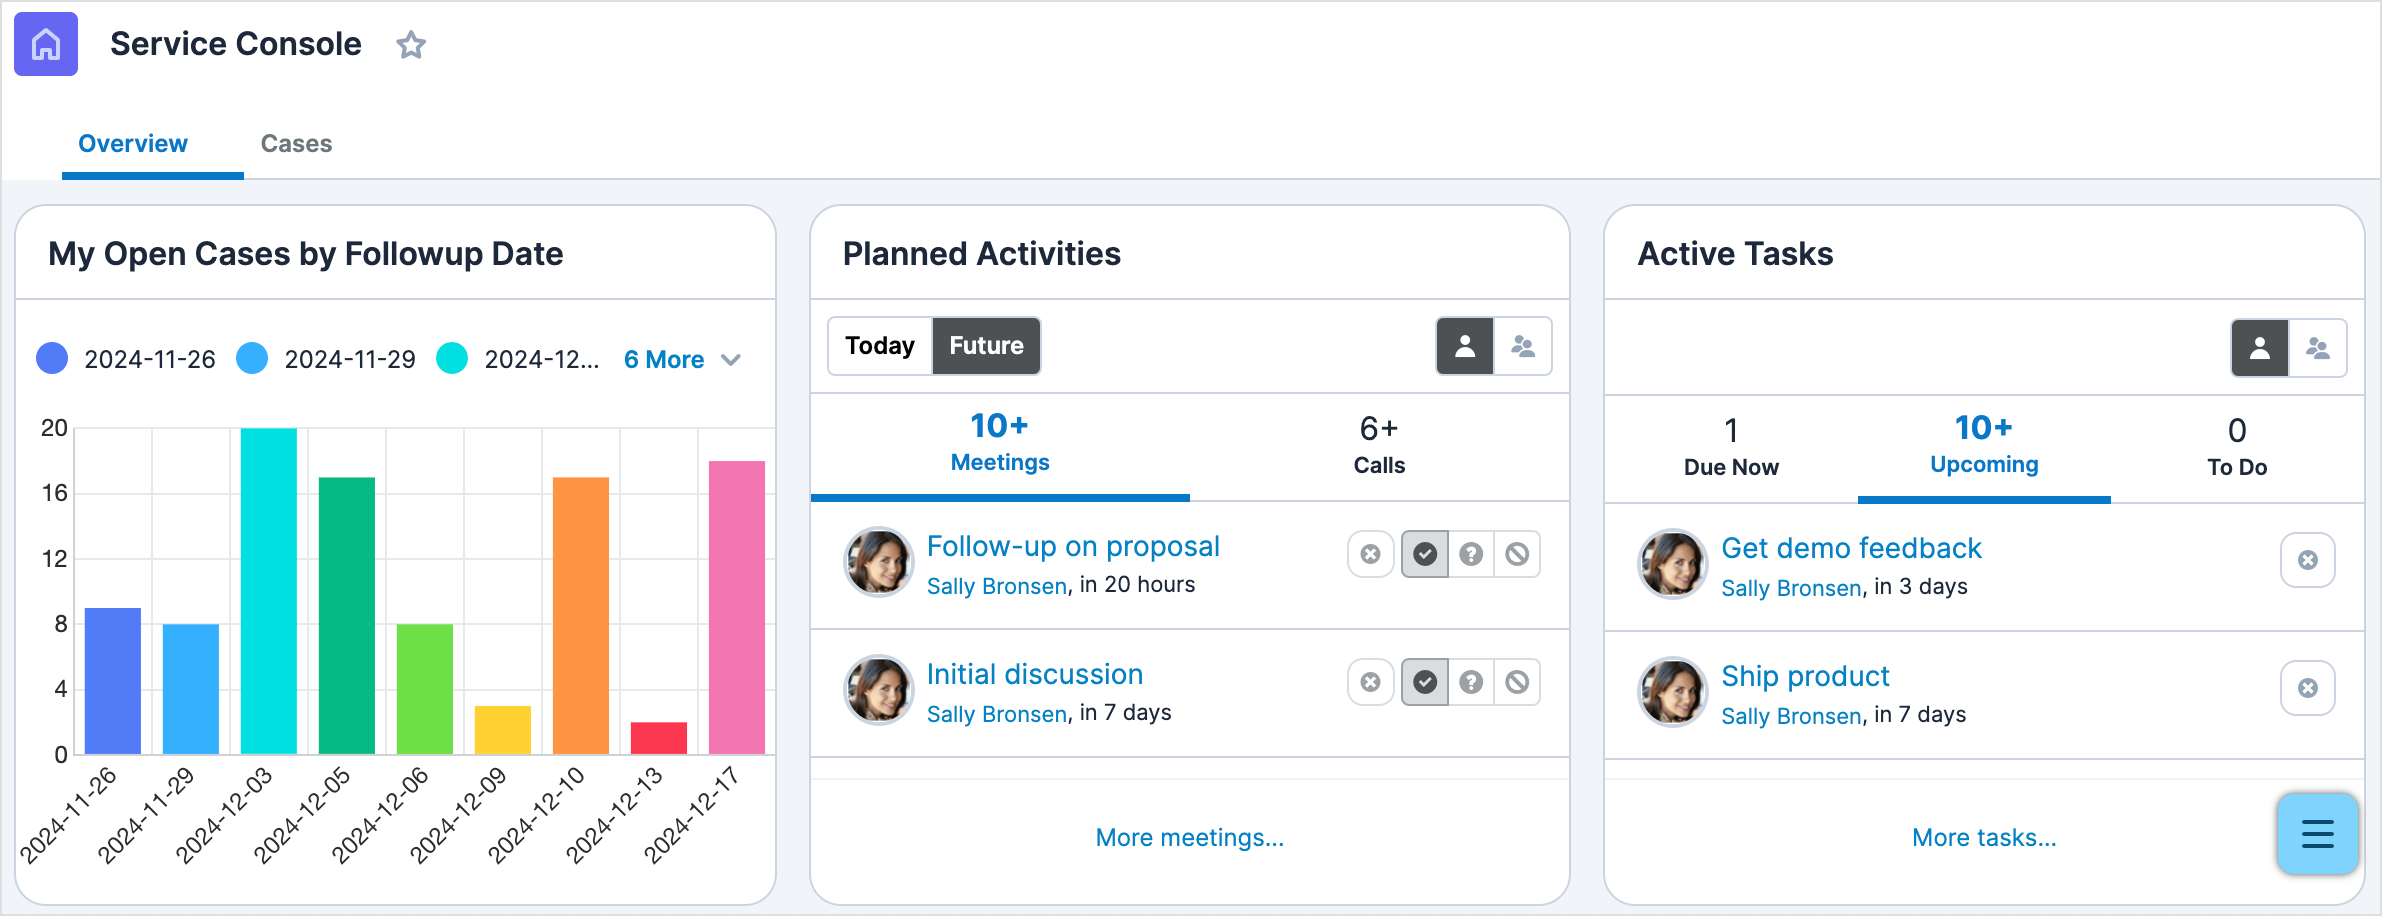Show team tasks in Active Tasks

point(2317,348)
